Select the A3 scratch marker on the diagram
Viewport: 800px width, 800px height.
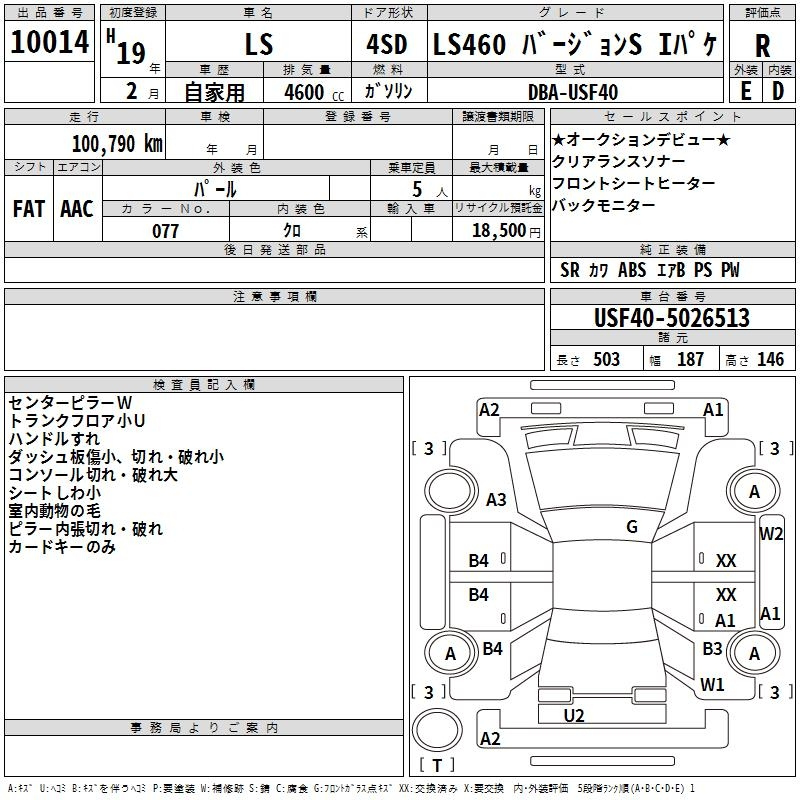click(494, 500)
